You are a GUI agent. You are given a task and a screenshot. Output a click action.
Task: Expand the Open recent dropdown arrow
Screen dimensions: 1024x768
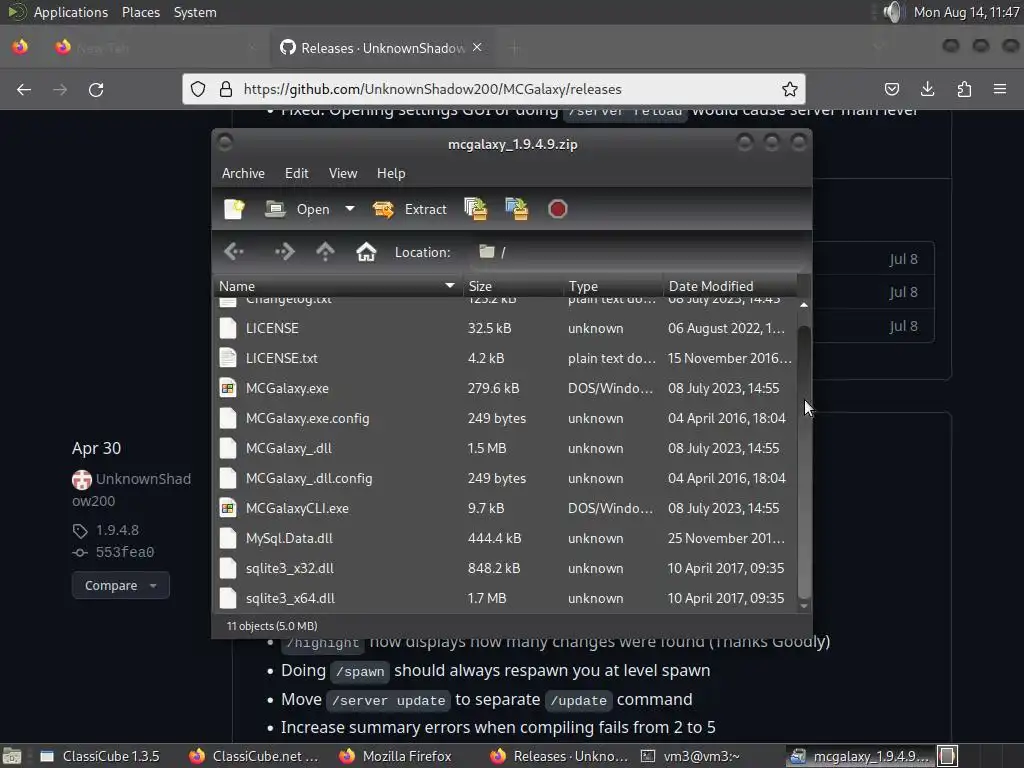[349, 209]
